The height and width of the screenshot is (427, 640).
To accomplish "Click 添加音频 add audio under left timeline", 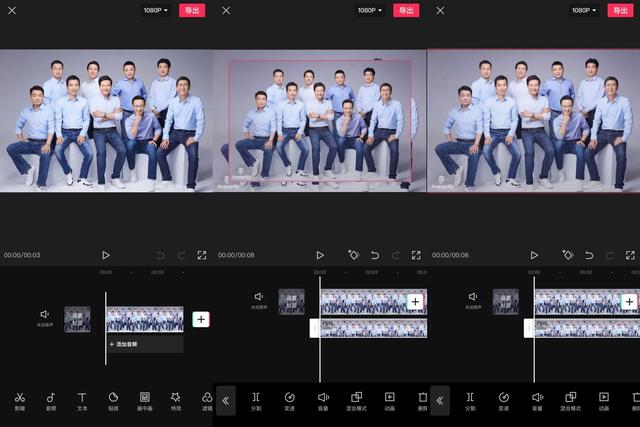I will pos(145,344).
